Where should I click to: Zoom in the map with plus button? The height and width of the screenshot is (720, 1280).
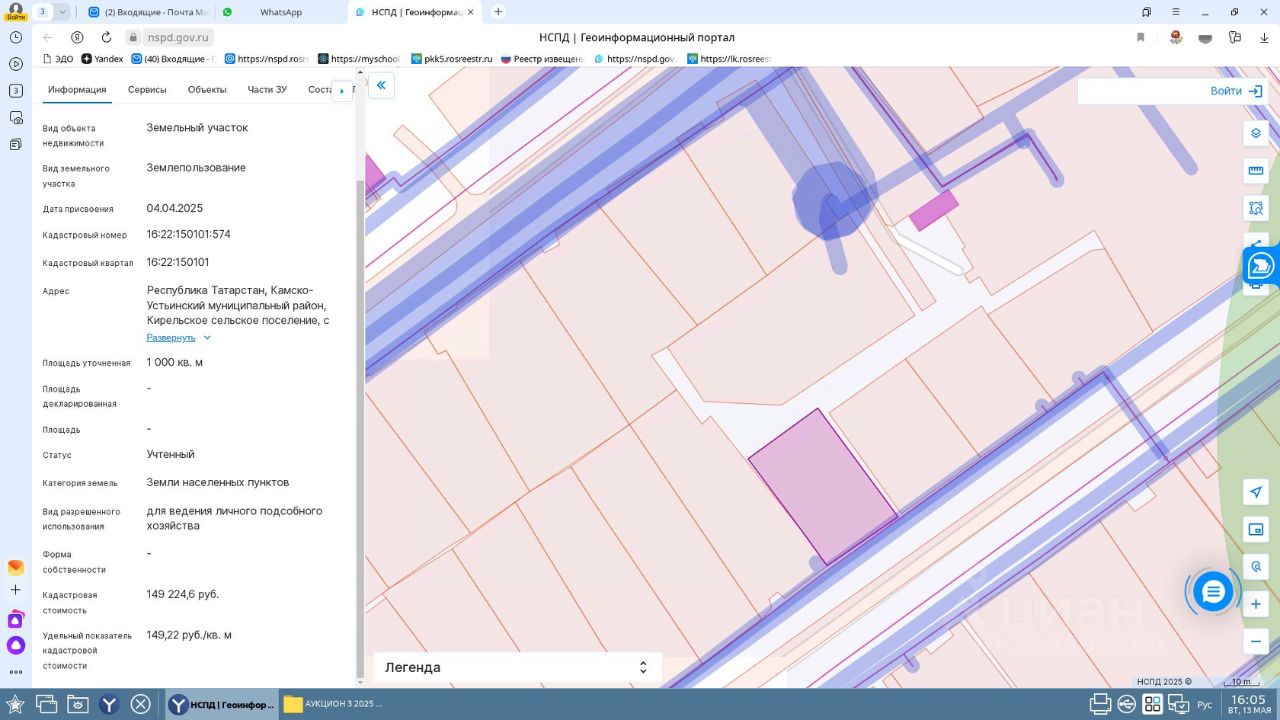[1256, 604]
